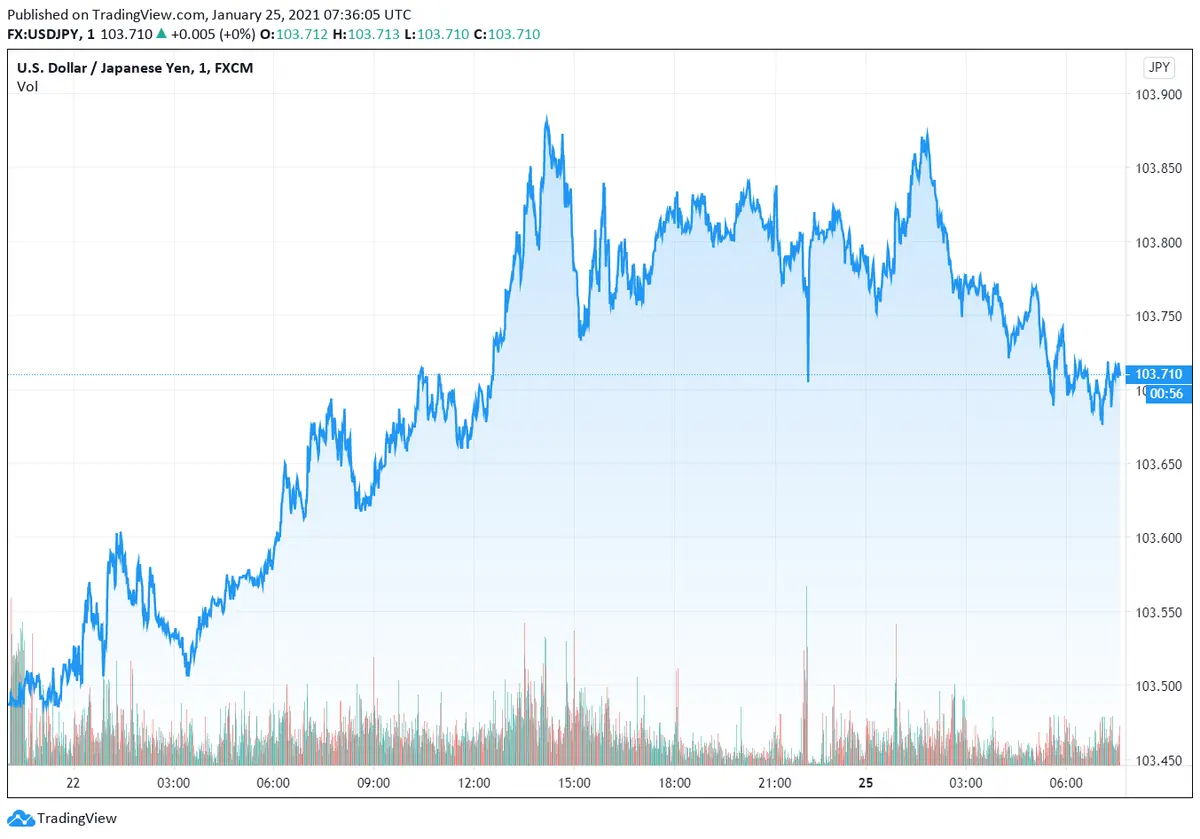Click the TradingView wordmark text at bottom
This screenshot has width=1200, height=839.
pyautogui.click(x=77, y=818)
